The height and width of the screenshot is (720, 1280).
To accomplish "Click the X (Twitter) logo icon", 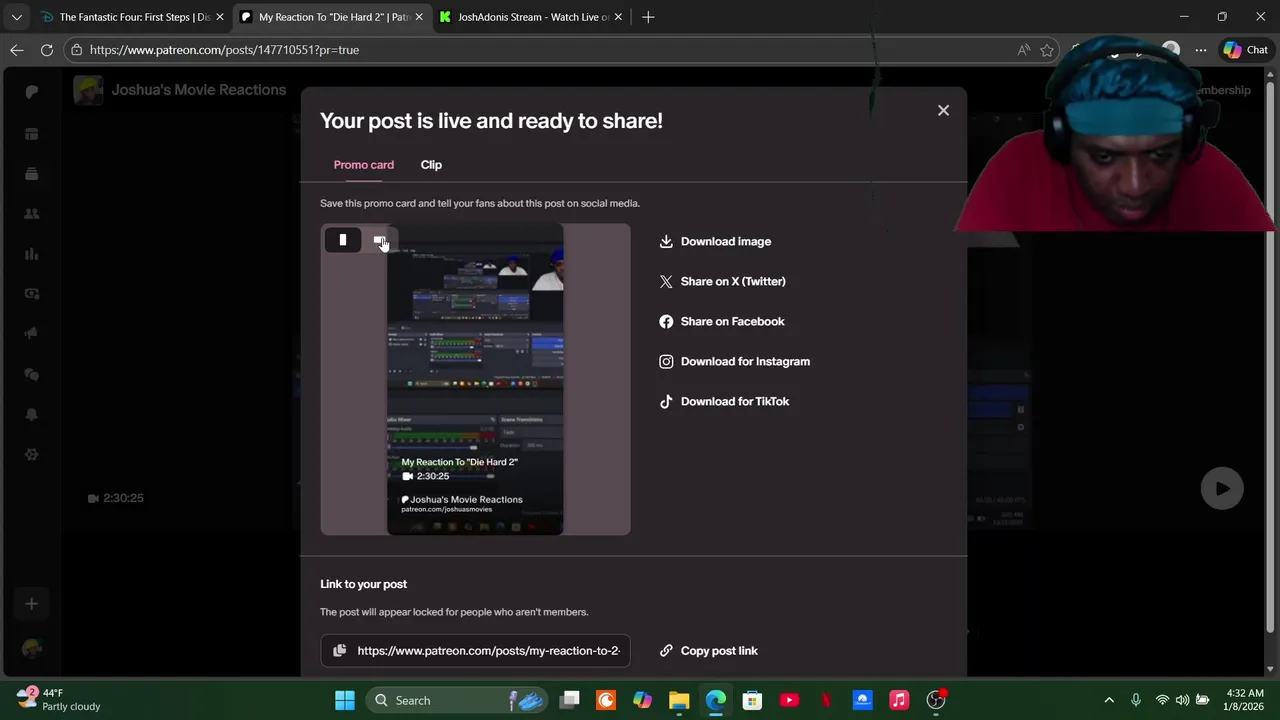I will 666,281.
